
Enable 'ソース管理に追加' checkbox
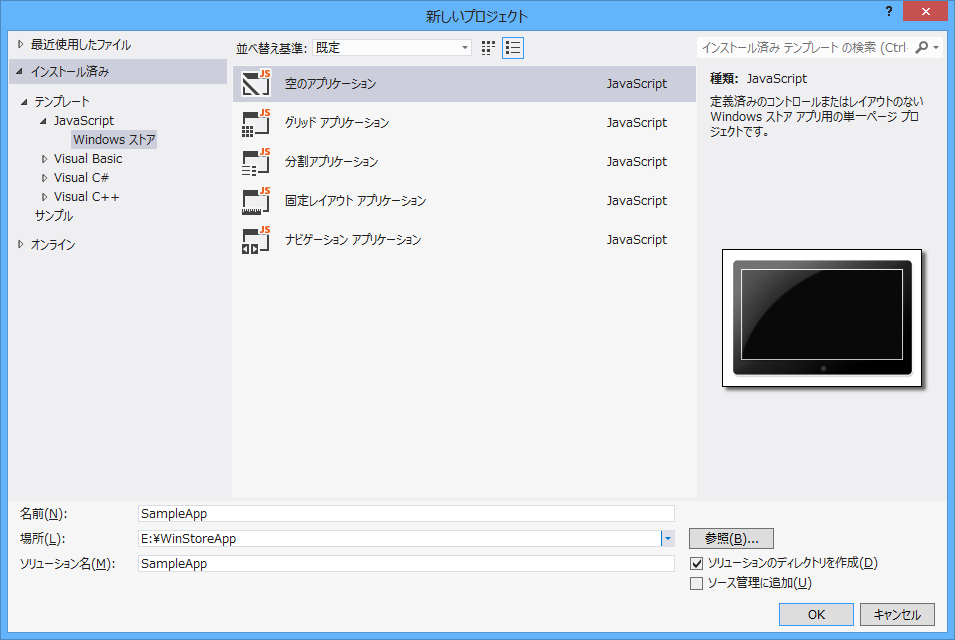[696, 583]
